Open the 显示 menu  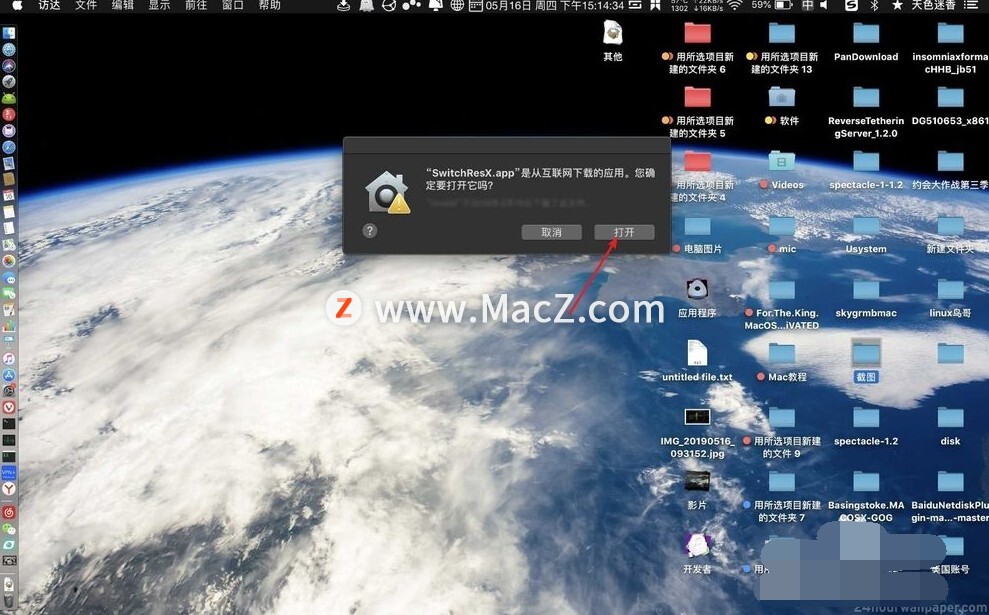159,5
